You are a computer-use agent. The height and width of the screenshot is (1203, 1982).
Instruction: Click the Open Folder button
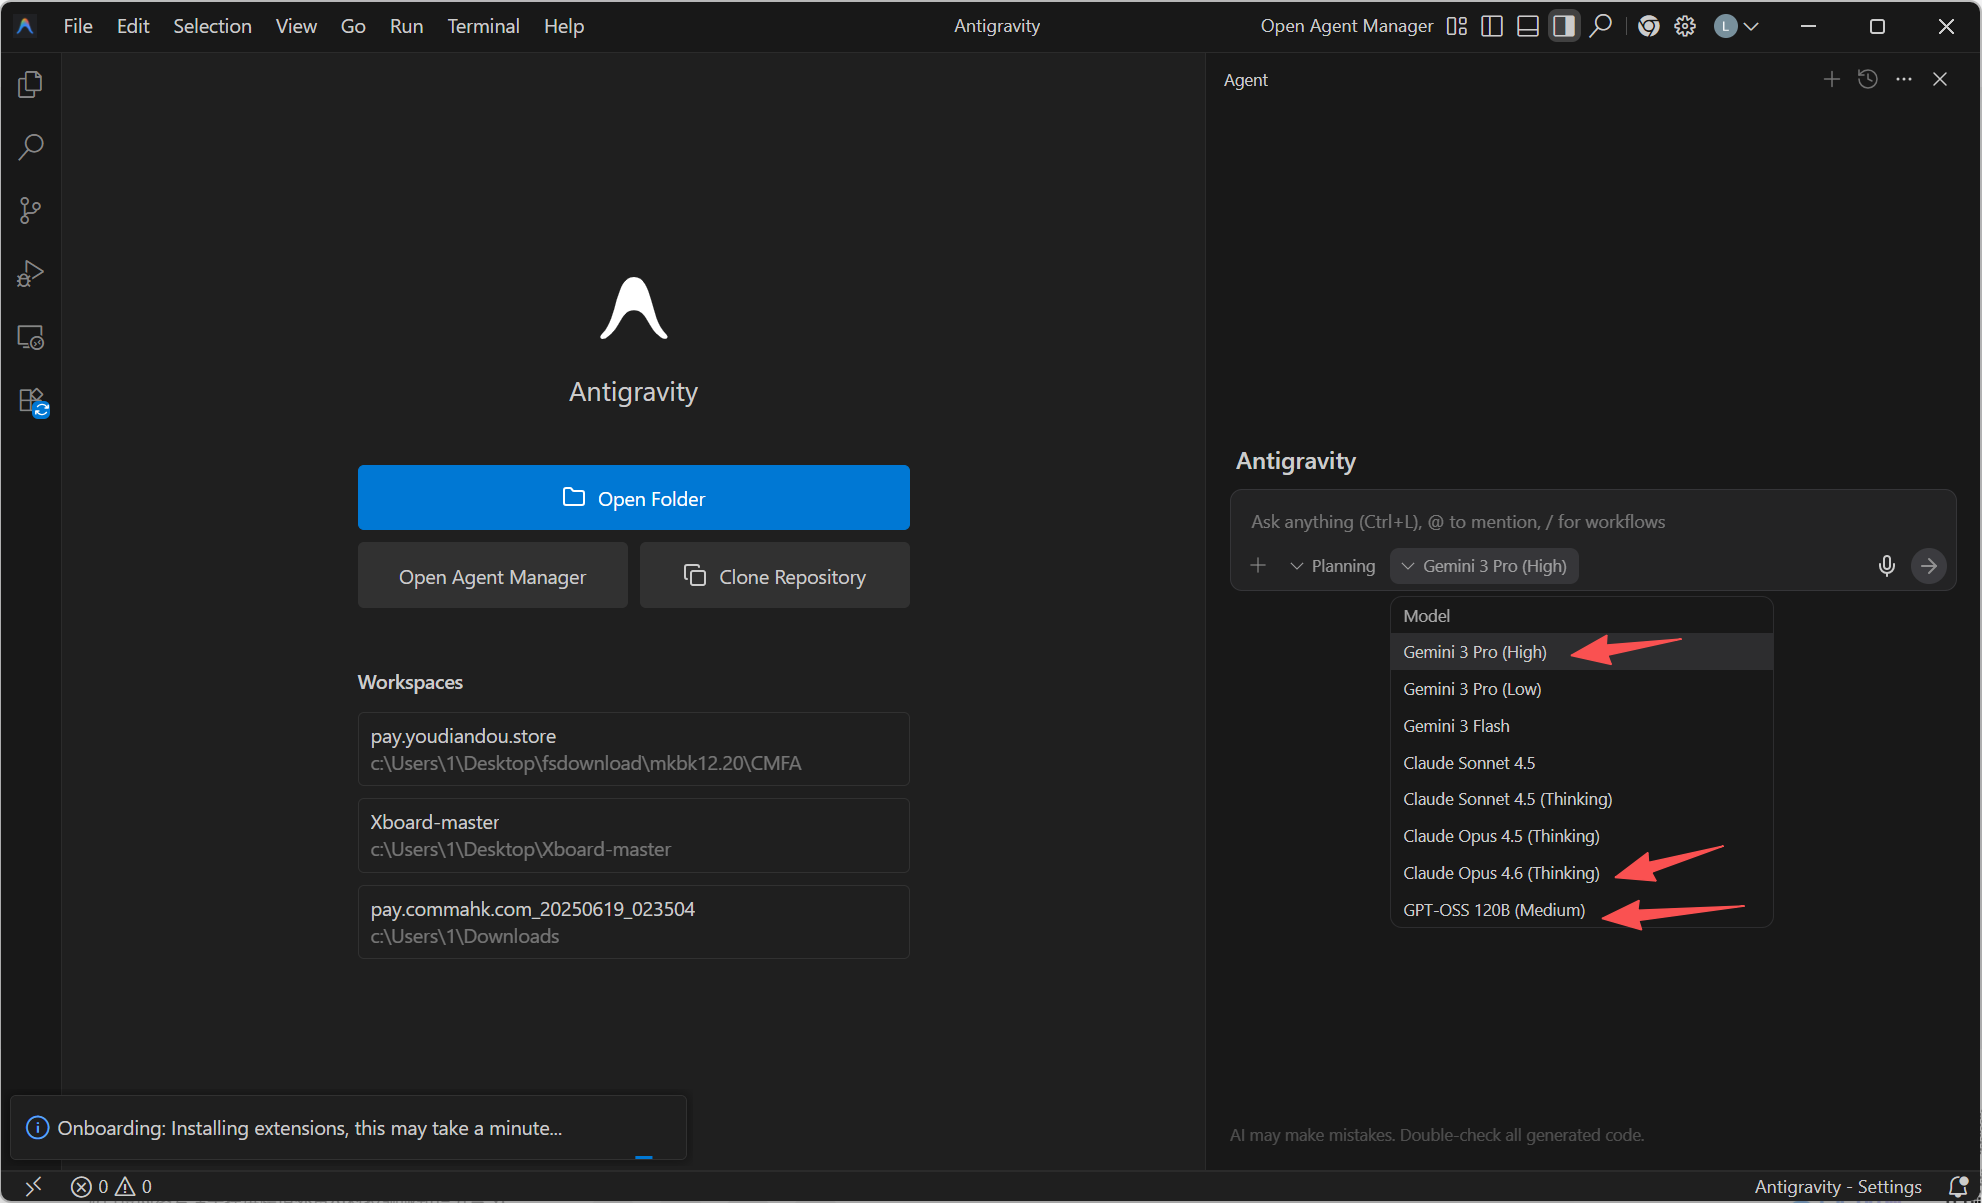(633, 498)
